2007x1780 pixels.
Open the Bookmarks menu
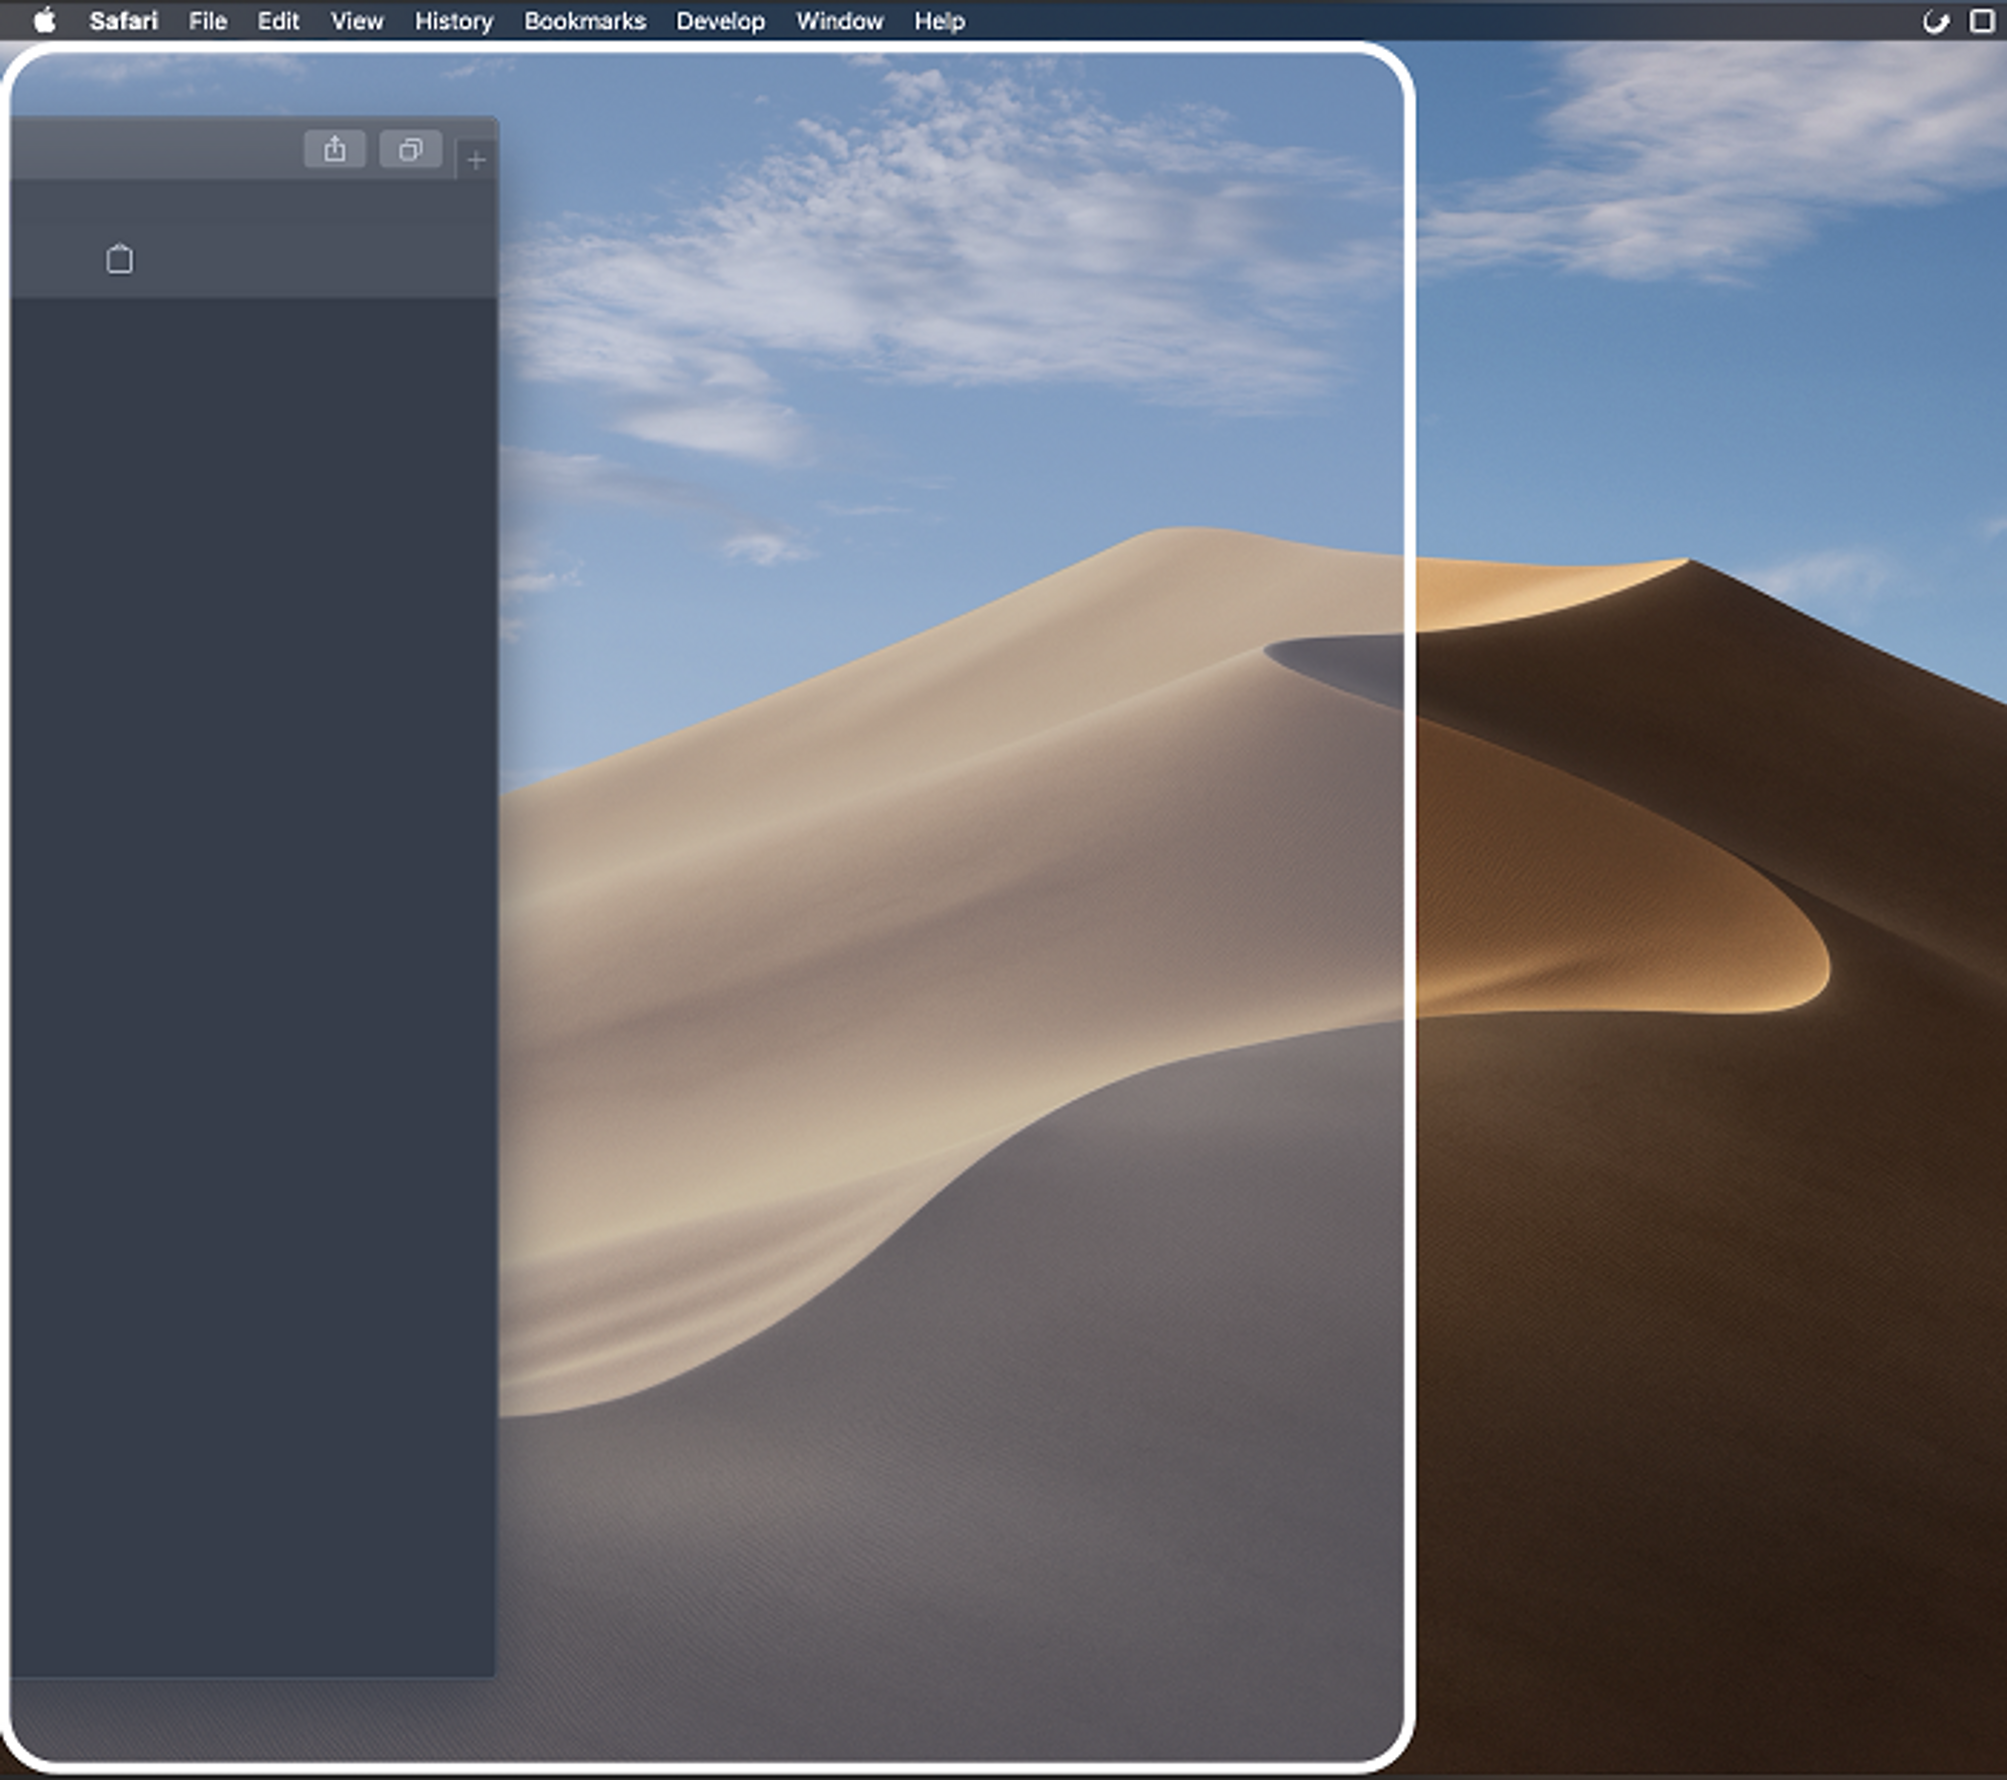coord(585,21)
